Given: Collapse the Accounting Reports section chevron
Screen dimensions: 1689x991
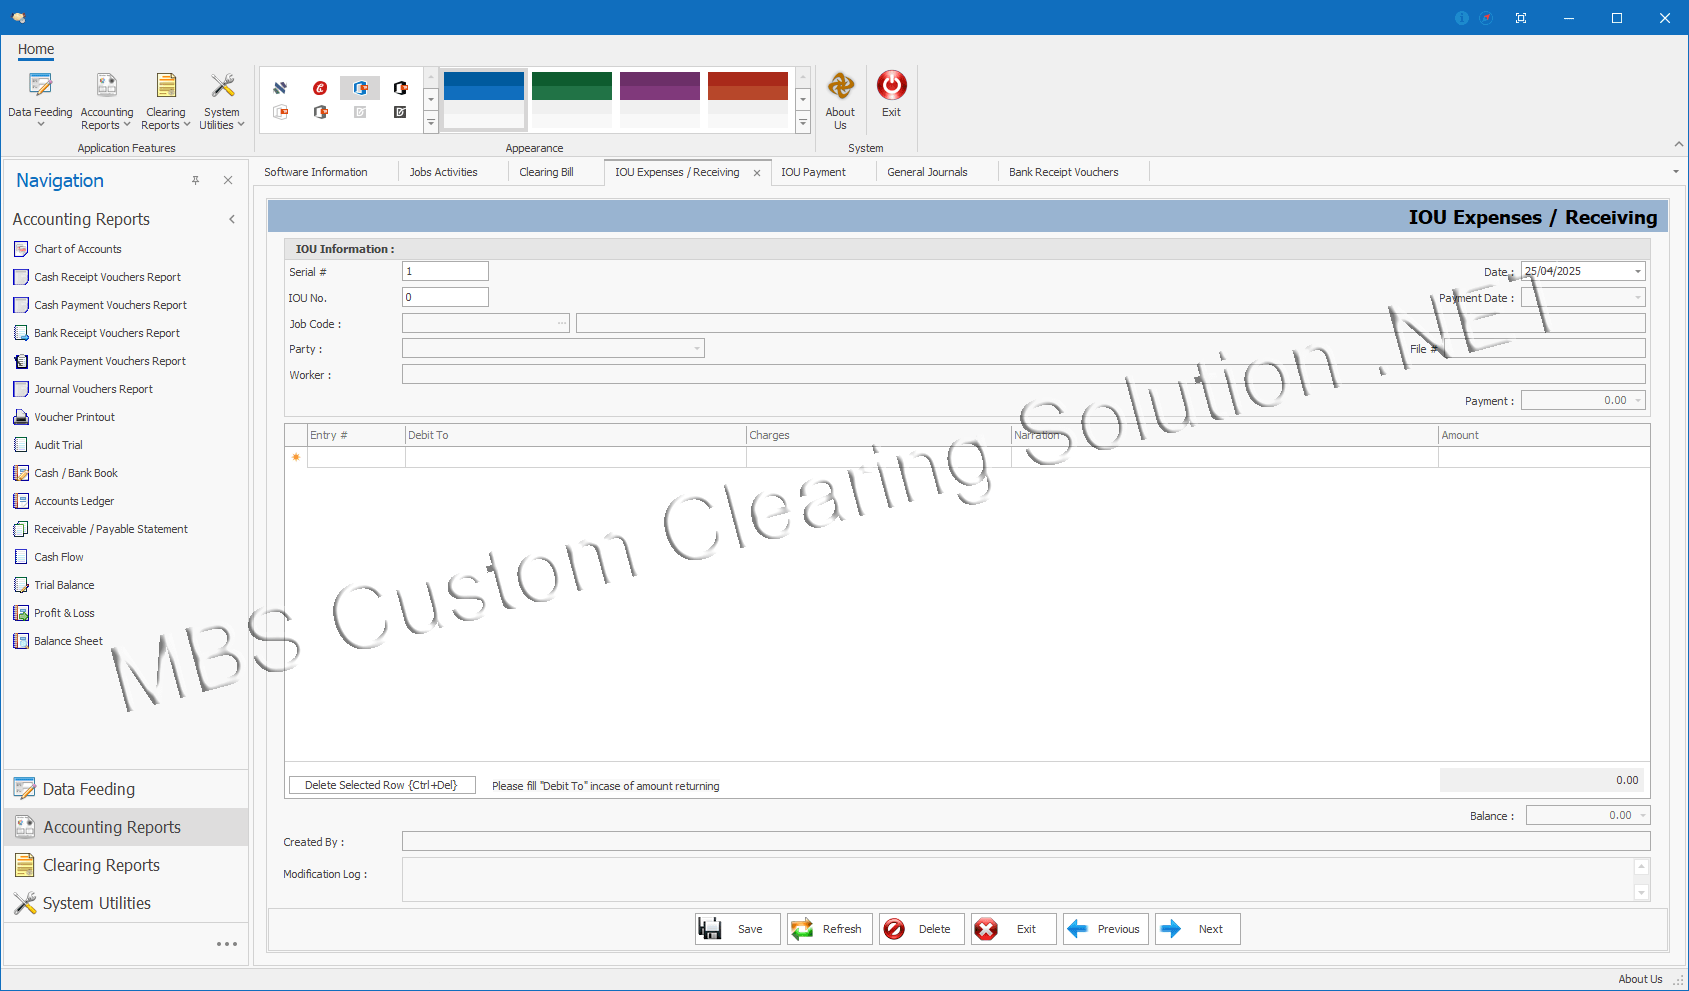Looking at the screenshot, I should click(x=232, y=219).
